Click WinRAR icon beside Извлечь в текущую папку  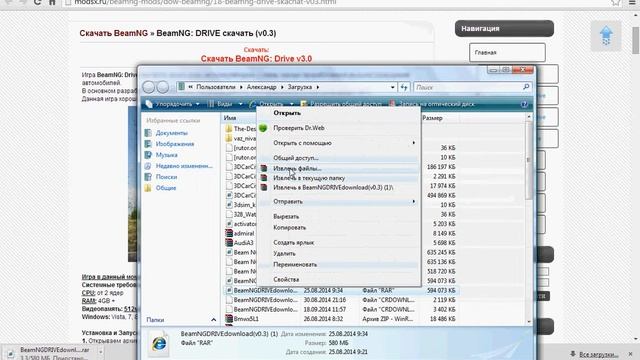click(x=264, y=178)
